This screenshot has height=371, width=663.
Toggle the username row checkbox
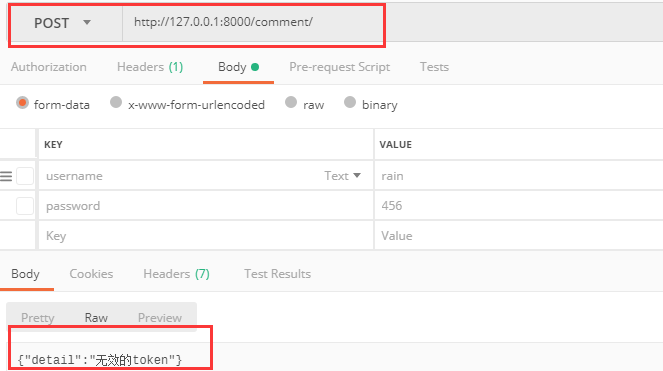(x=25, y=176)
